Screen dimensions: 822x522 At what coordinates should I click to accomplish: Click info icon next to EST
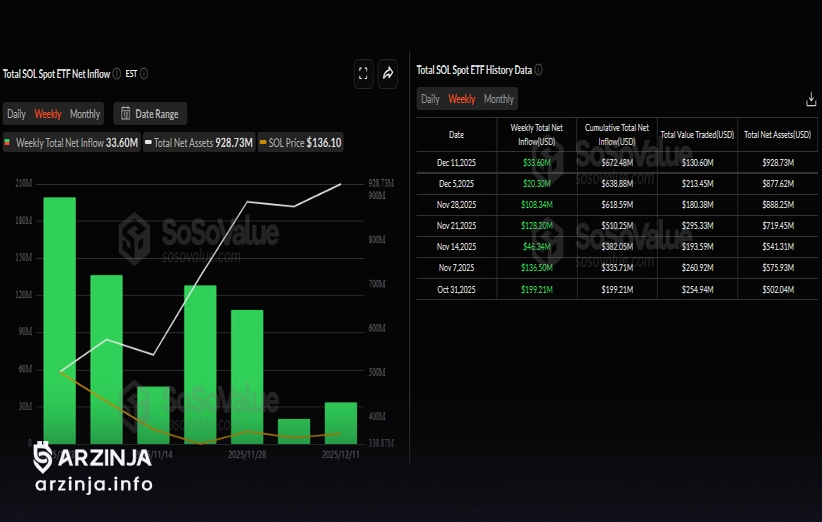pyautogui.click(x=144, y=73)
